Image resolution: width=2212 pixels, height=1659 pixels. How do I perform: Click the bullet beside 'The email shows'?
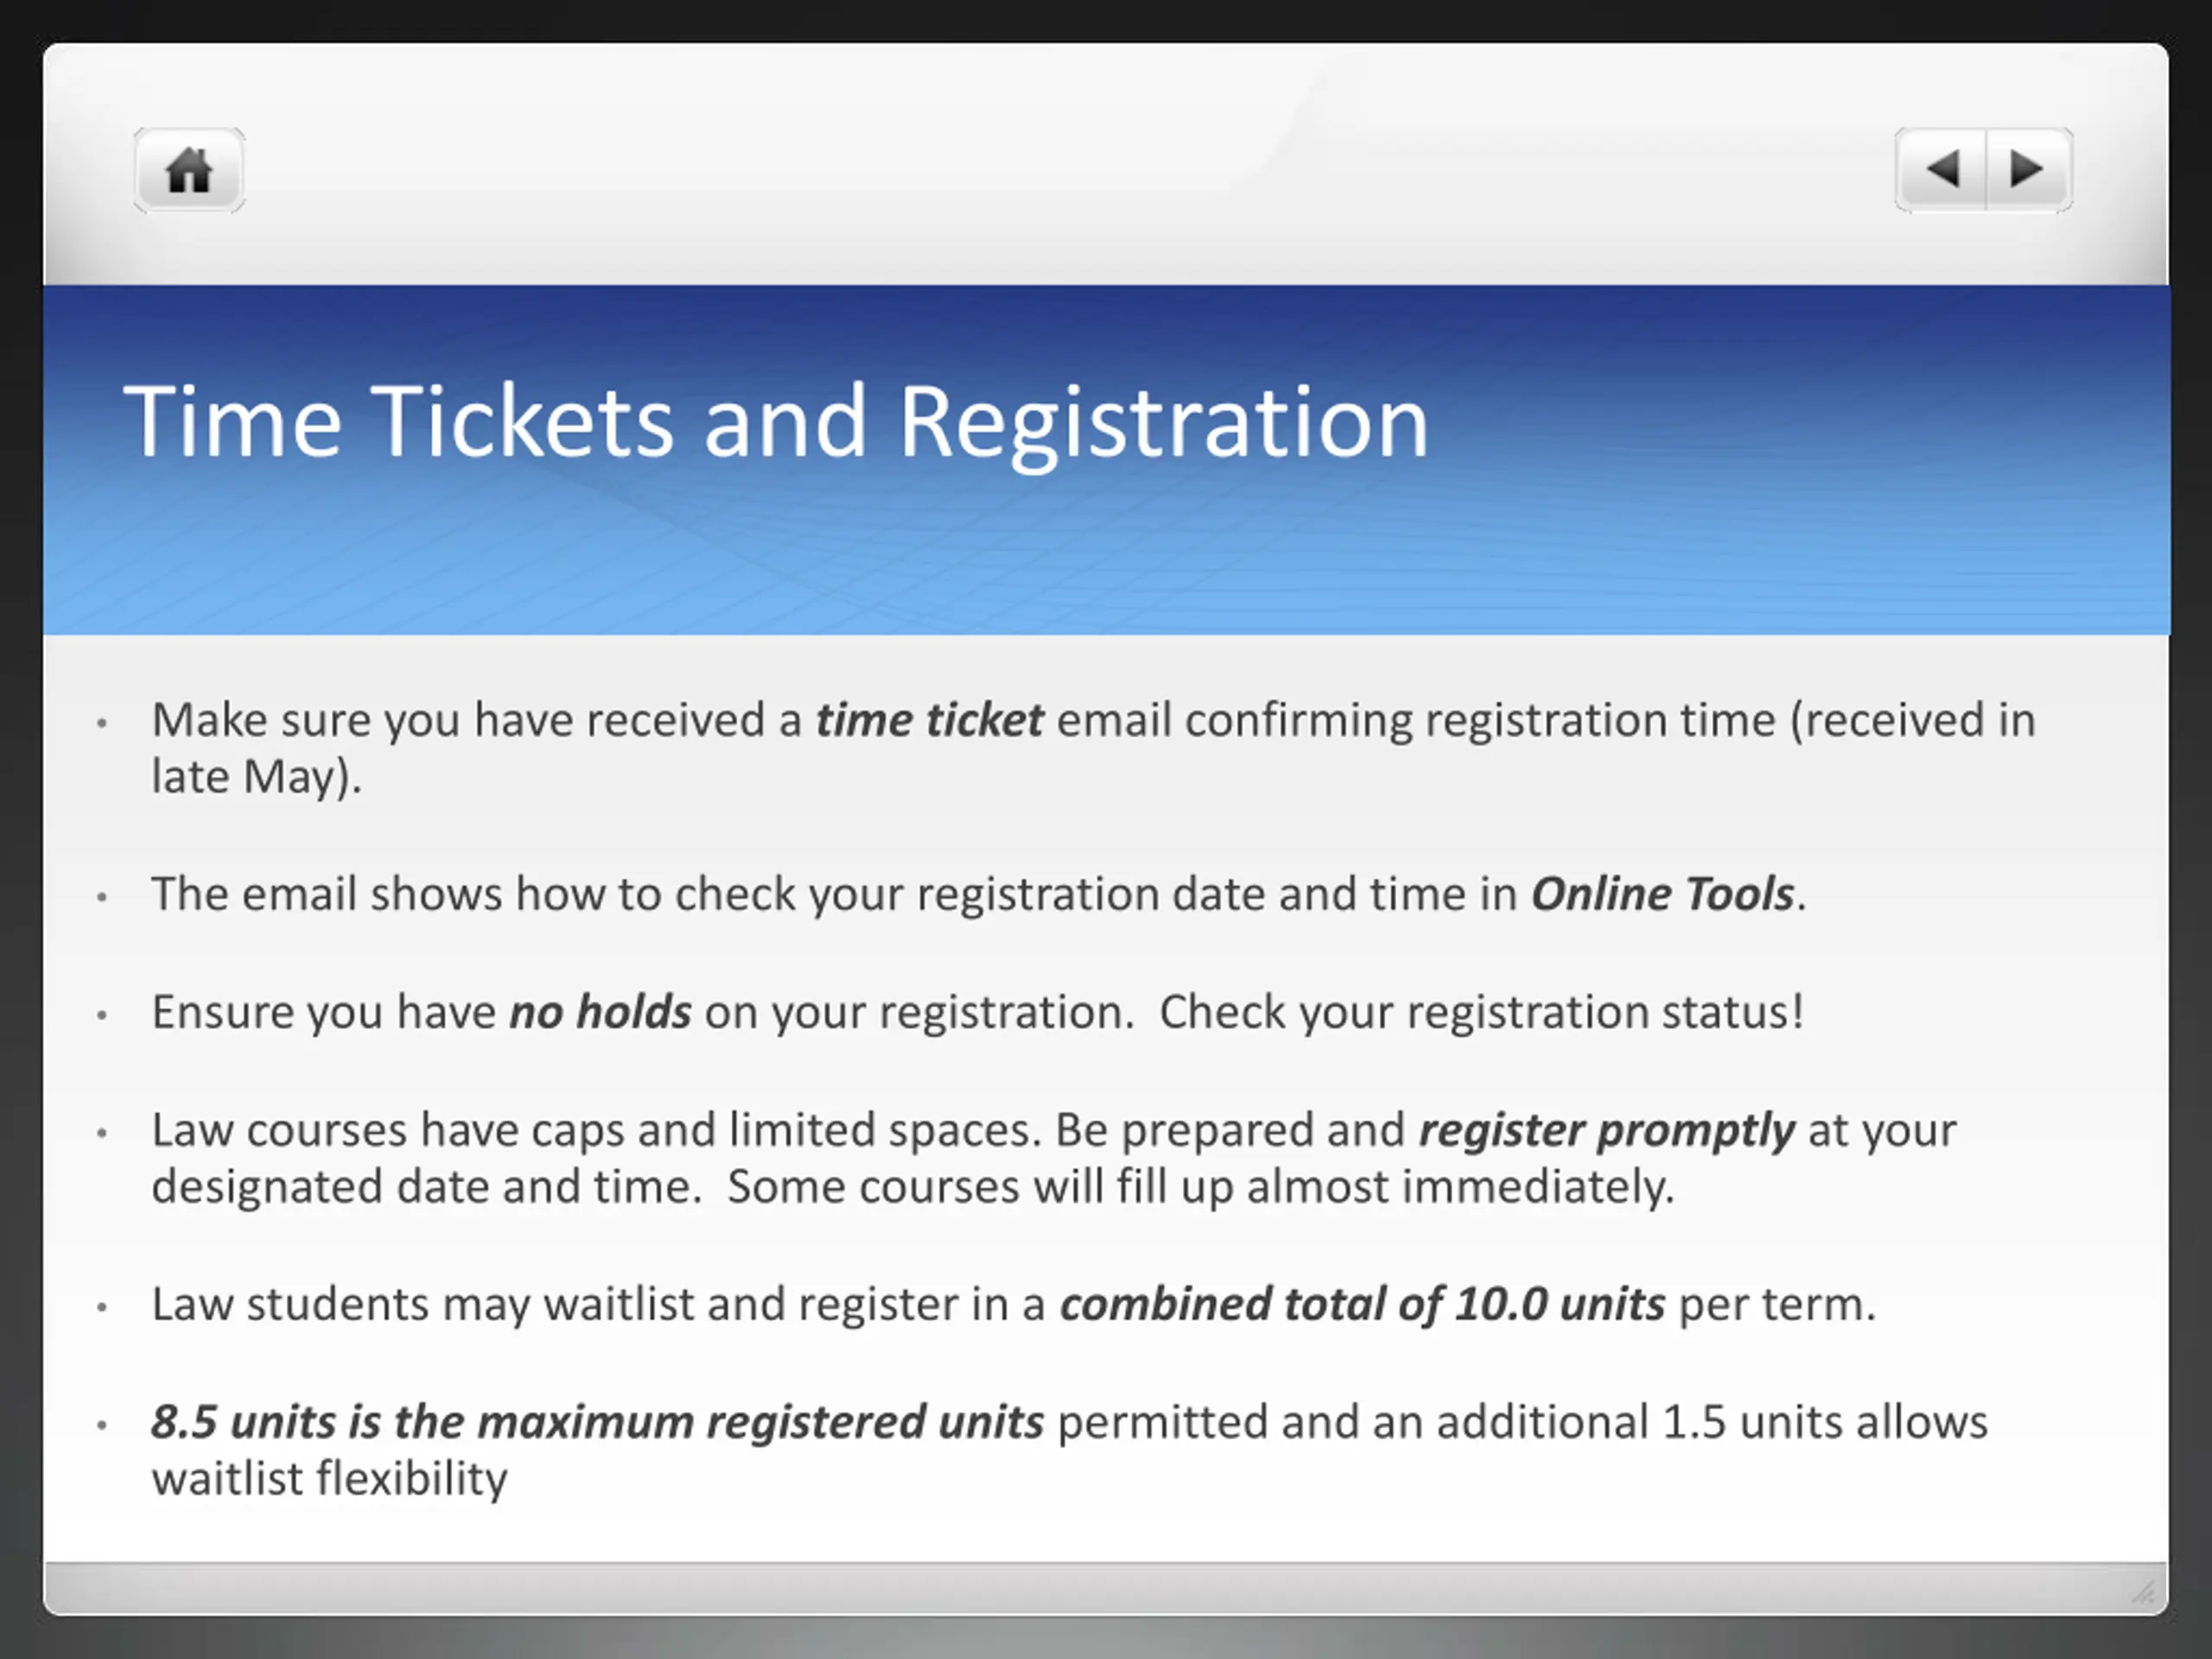tap(102, 896)
